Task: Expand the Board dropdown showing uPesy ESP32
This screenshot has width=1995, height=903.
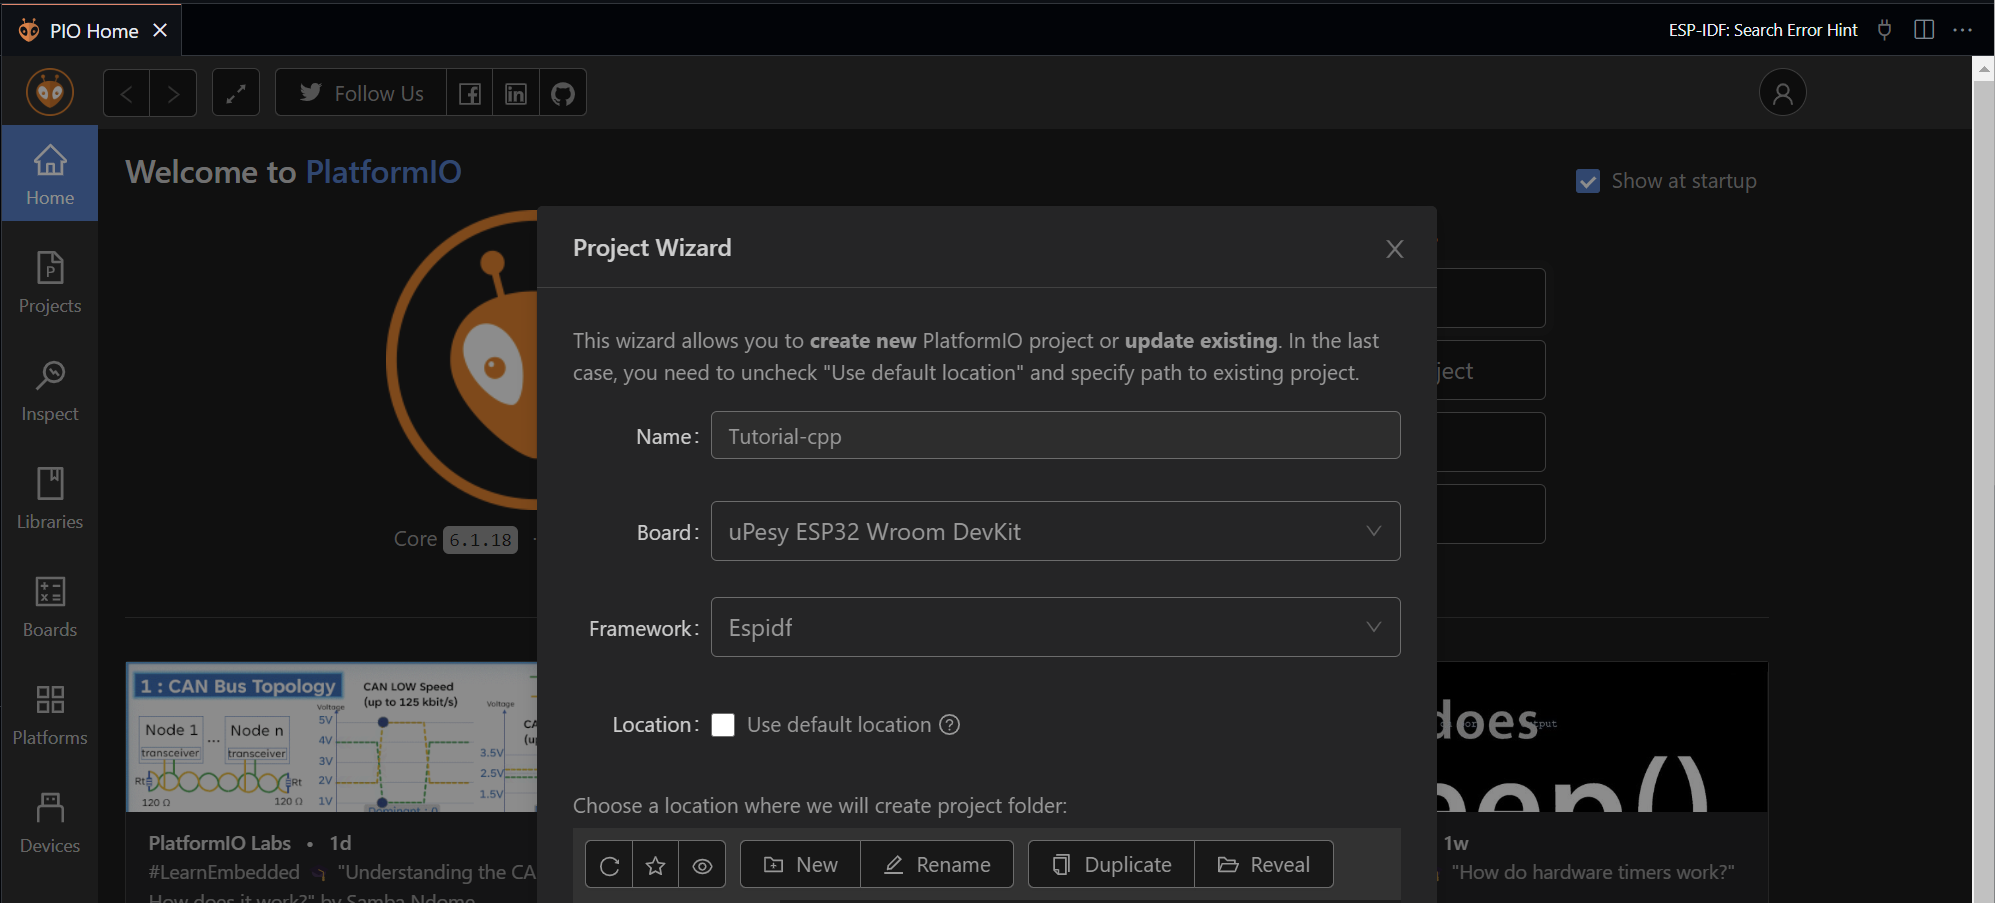Action: click(1055, 532)
